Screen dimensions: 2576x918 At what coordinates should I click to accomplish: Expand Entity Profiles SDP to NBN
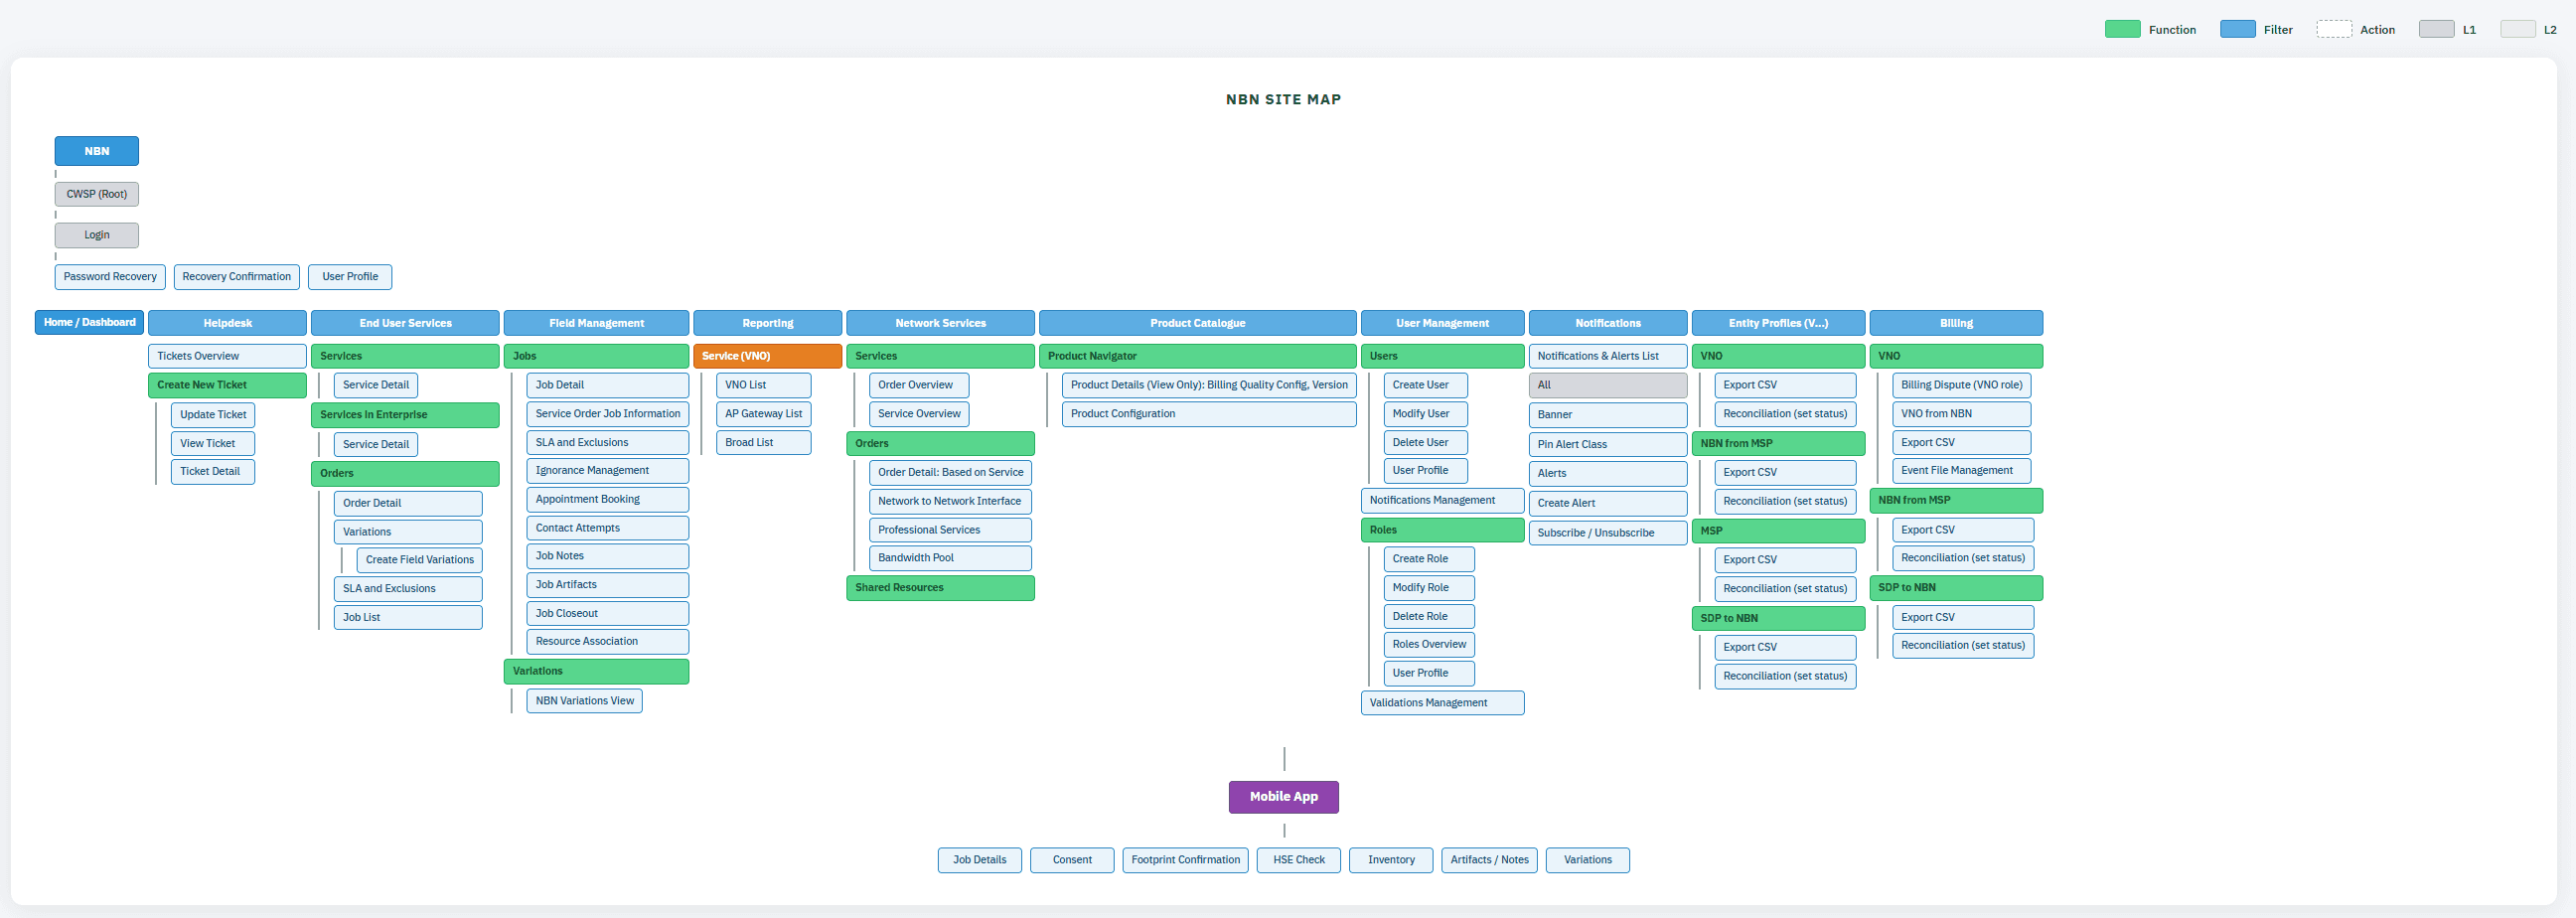point(1778,619)
